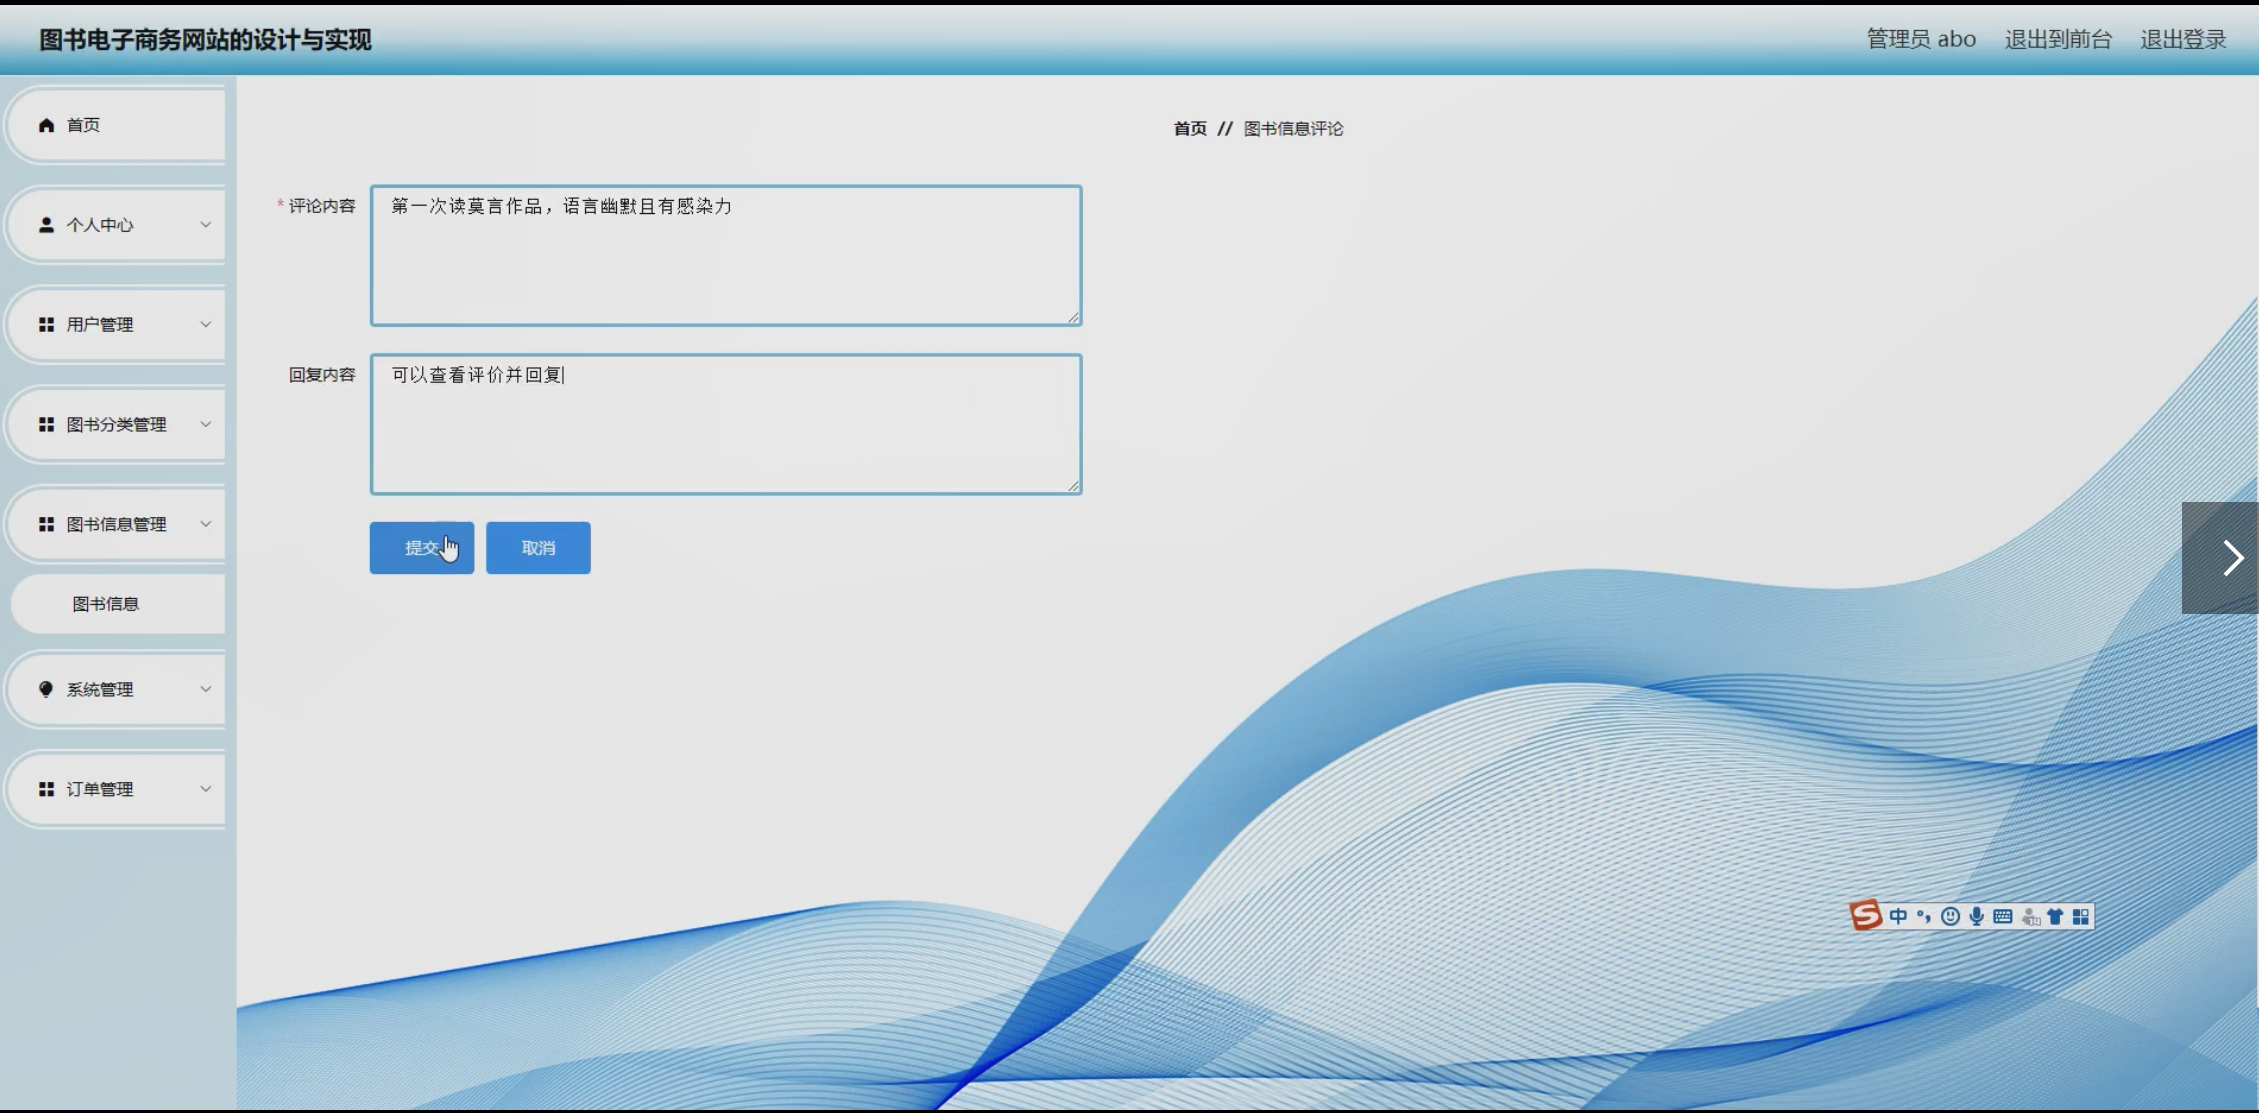Expand the 个人中心 chevron
Screen dimensions: 2259x1113
coord(205,225)
